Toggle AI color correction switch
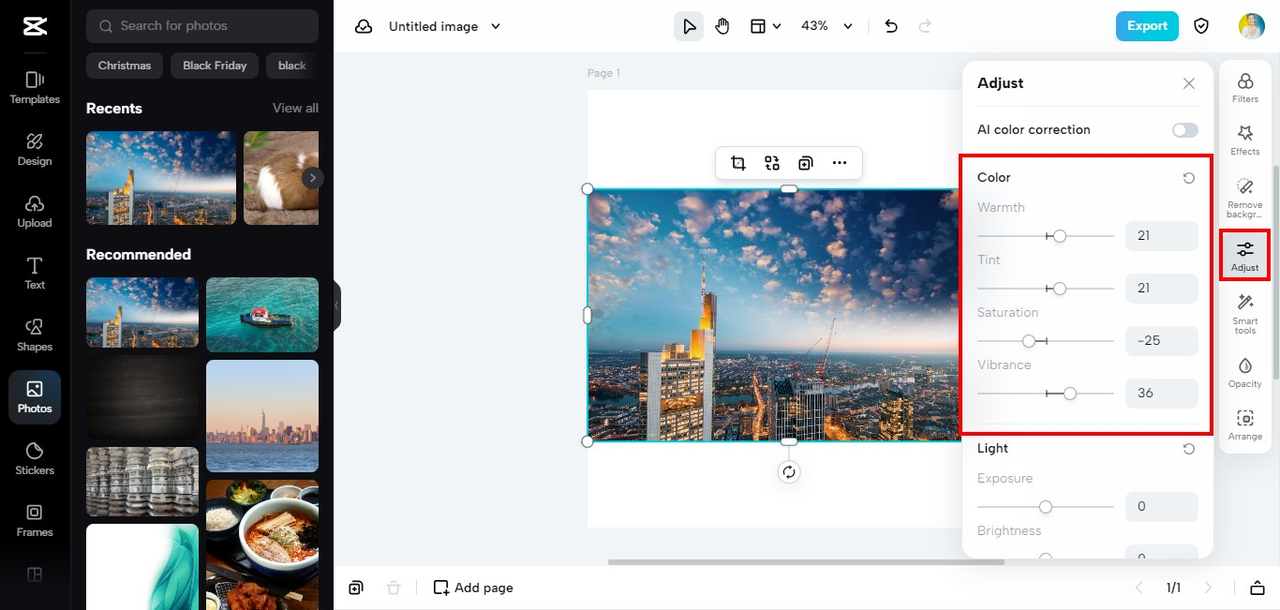The height and width of the screenshot is (610, 1280). (1185, 130)
